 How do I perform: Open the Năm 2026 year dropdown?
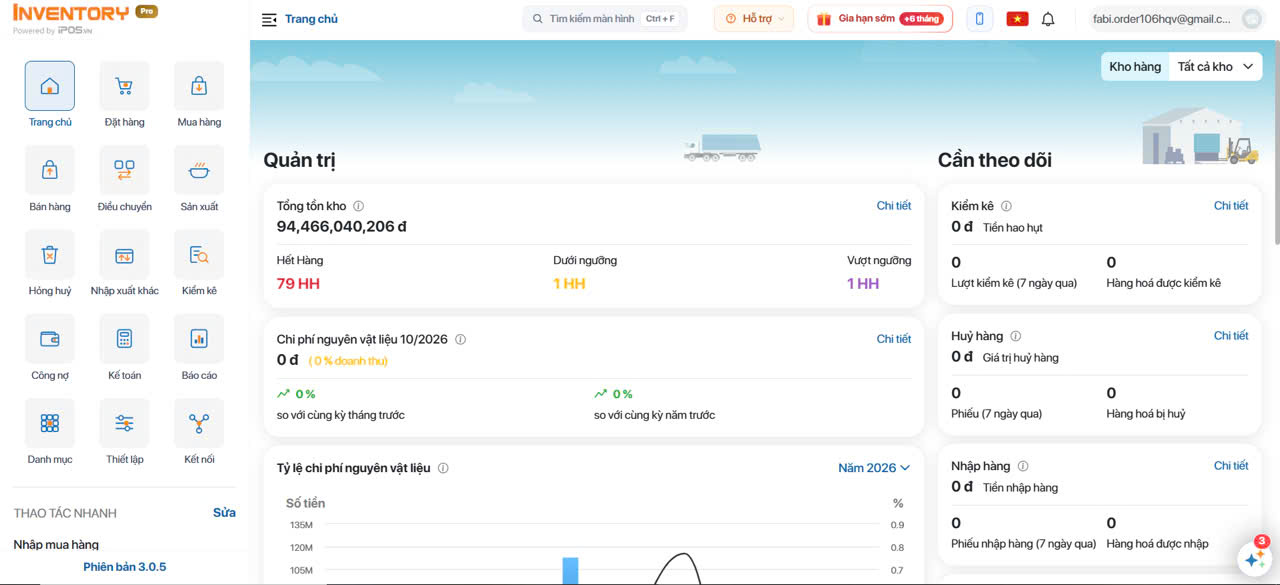click(874, 468)
